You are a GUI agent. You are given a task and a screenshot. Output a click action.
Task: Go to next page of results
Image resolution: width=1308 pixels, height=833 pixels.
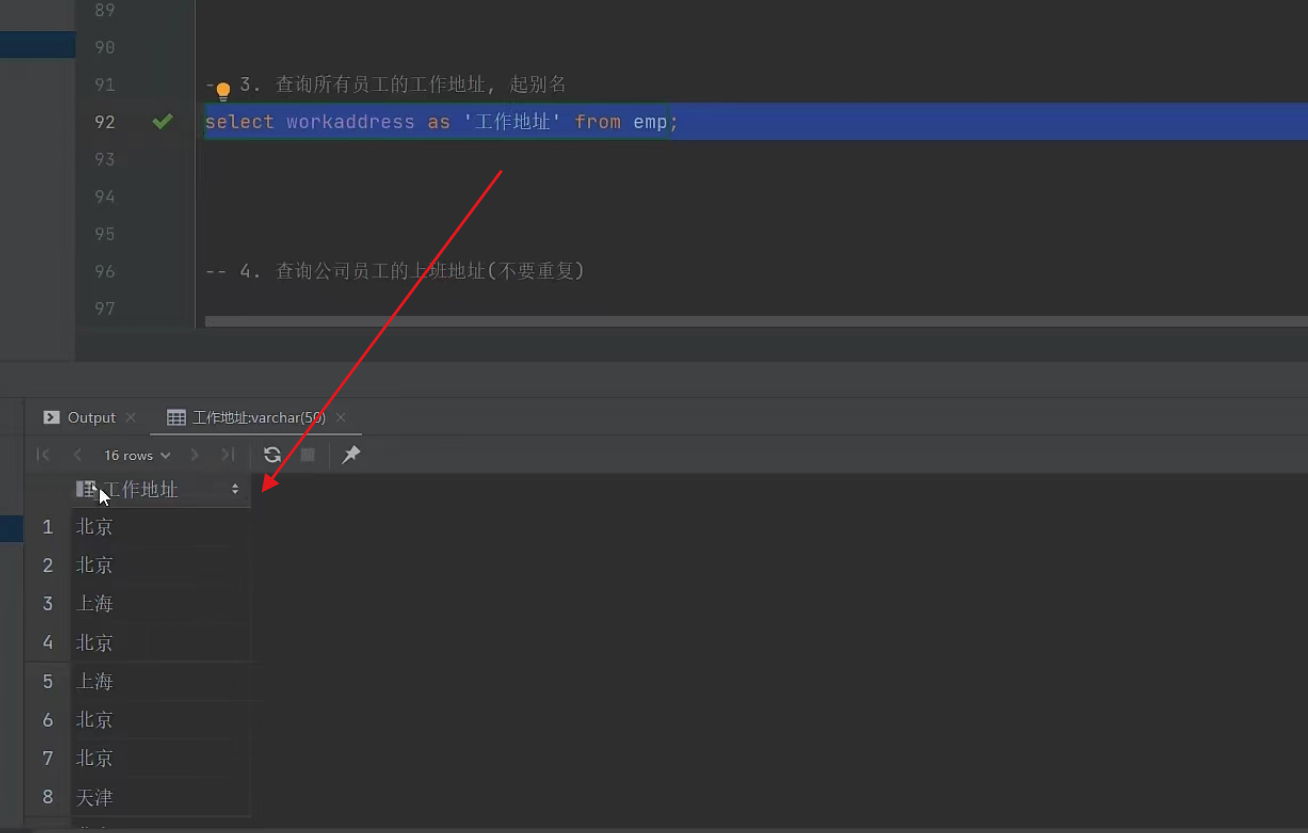tap(195, 455)
